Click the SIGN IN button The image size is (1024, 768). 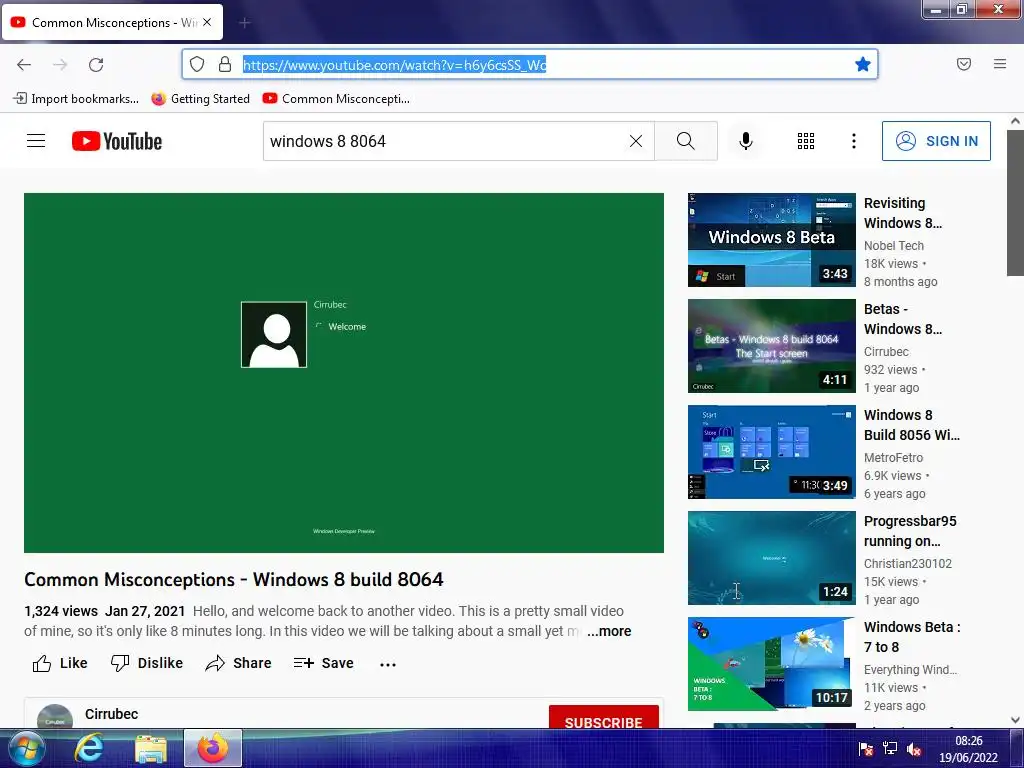[x=936, y=141]
